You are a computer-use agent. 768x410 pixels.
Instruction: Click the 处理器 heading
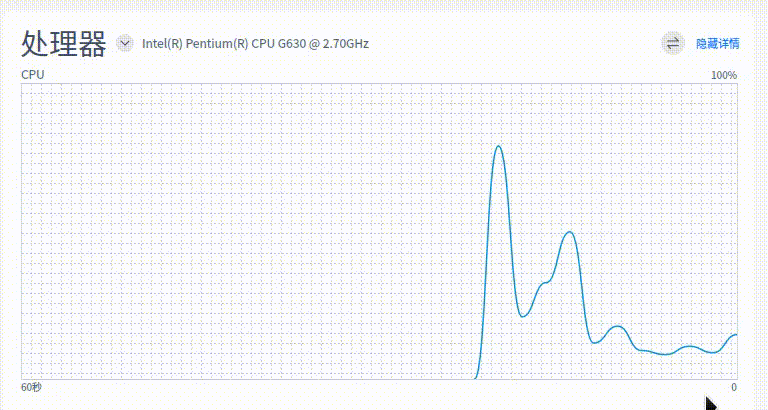(x=63, y=44)
